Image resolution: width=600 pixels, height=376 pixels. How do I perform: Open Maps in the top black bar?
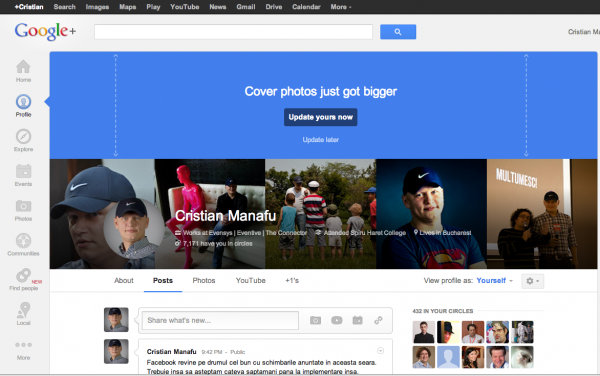127,7
